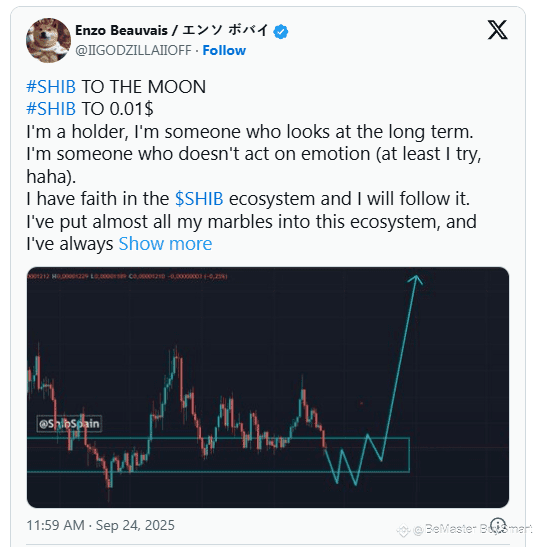Click the @ShibSpain label on chart
The height and width of the screenshot is (547, 540).
click(x=69, y=424)
